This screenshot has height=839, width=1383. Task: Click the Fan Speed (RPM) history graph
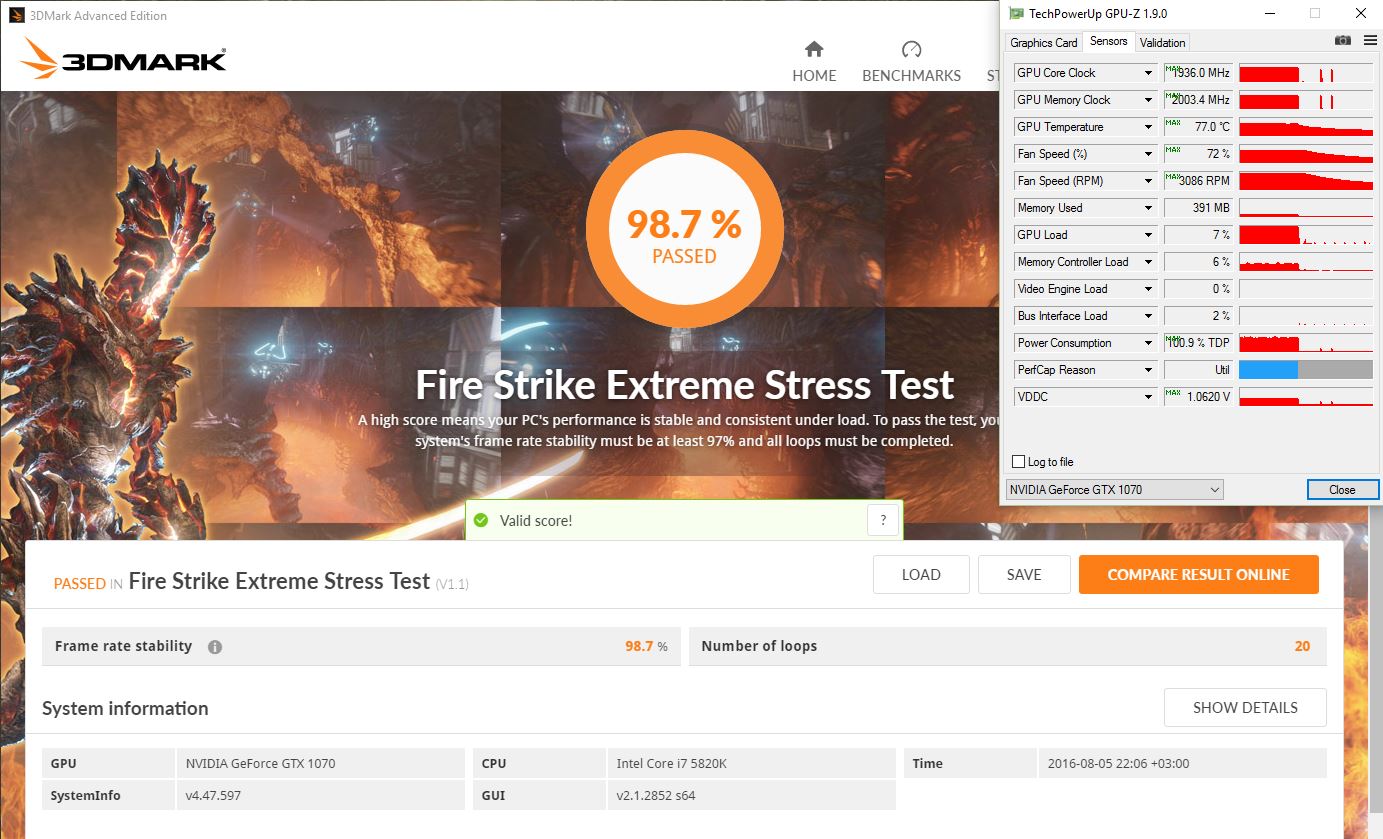tap(1306, 181)
